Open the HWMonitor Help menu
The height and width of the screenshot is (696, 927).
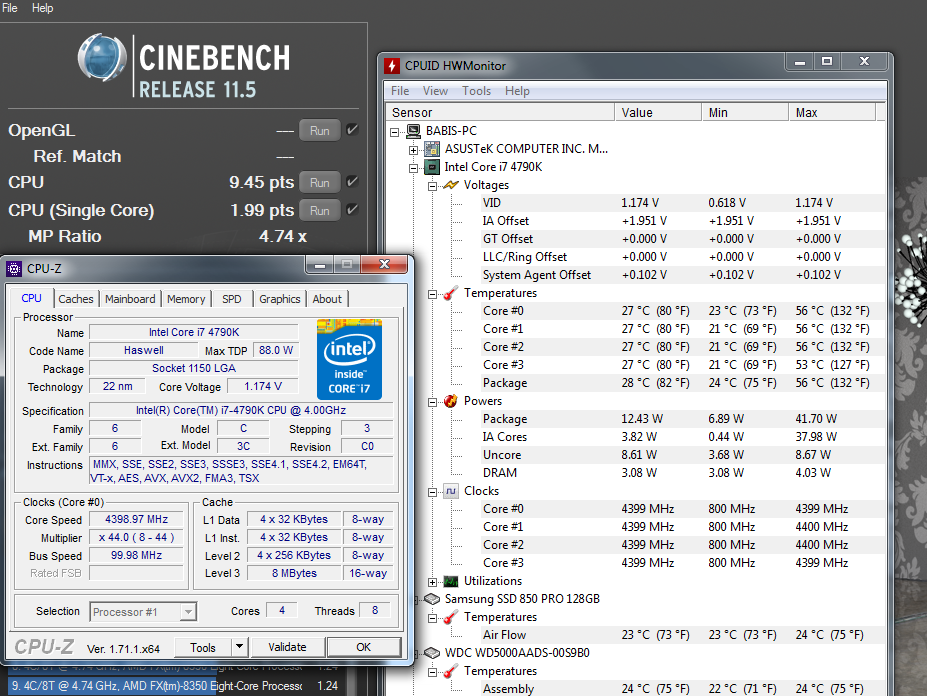pos(517,90)
